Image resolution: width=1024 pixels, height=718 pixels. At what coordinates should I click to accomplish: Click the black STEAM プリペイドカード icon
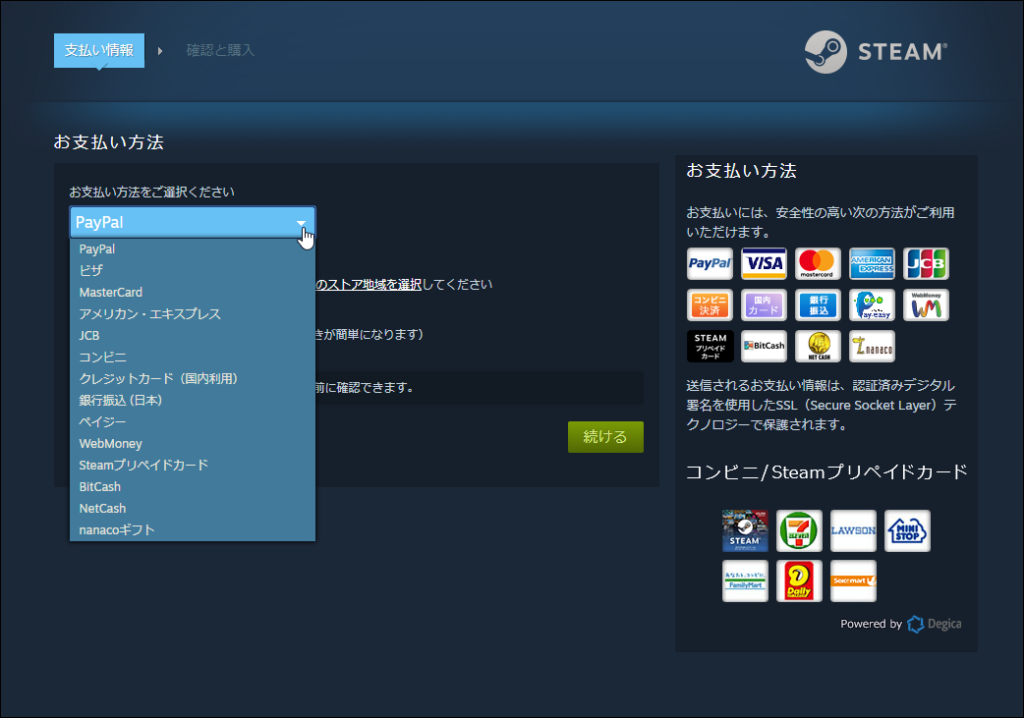pyautogui.click(x=710, y=346)
